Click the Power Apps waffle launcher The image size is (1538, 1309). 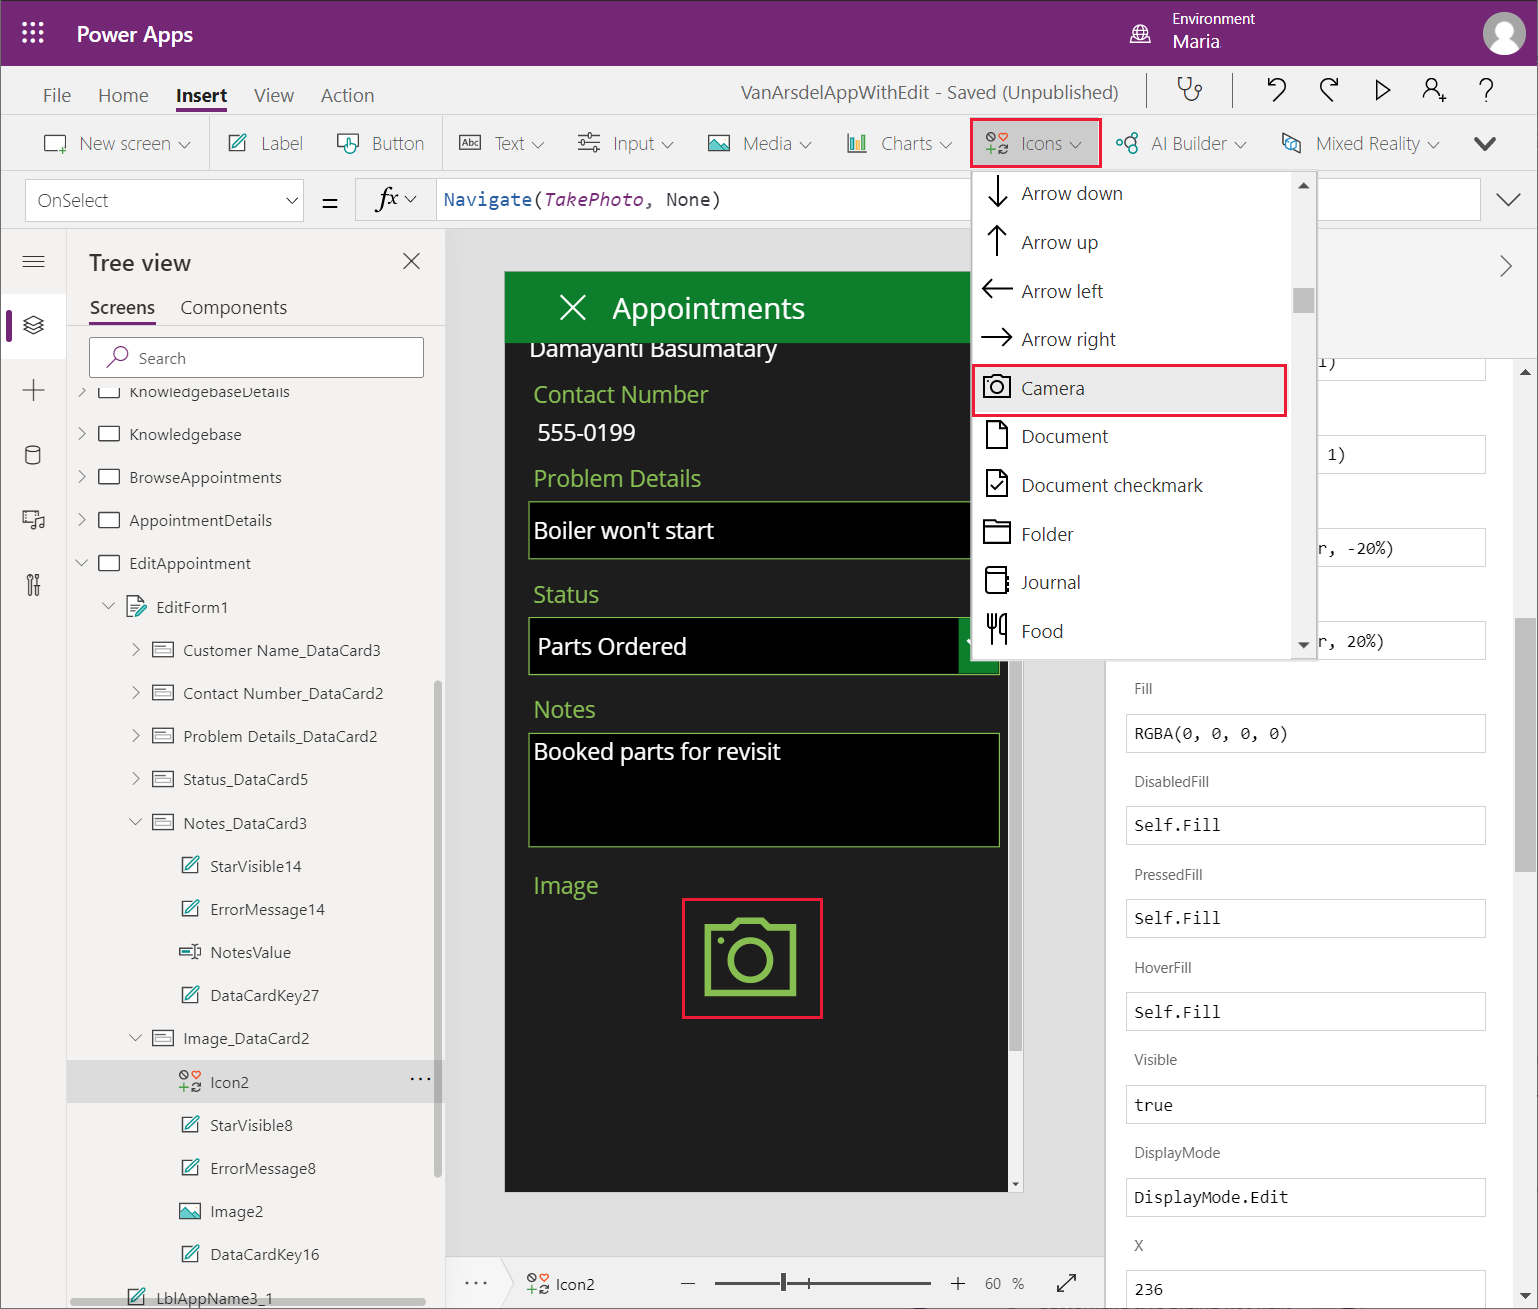[33, 33]
